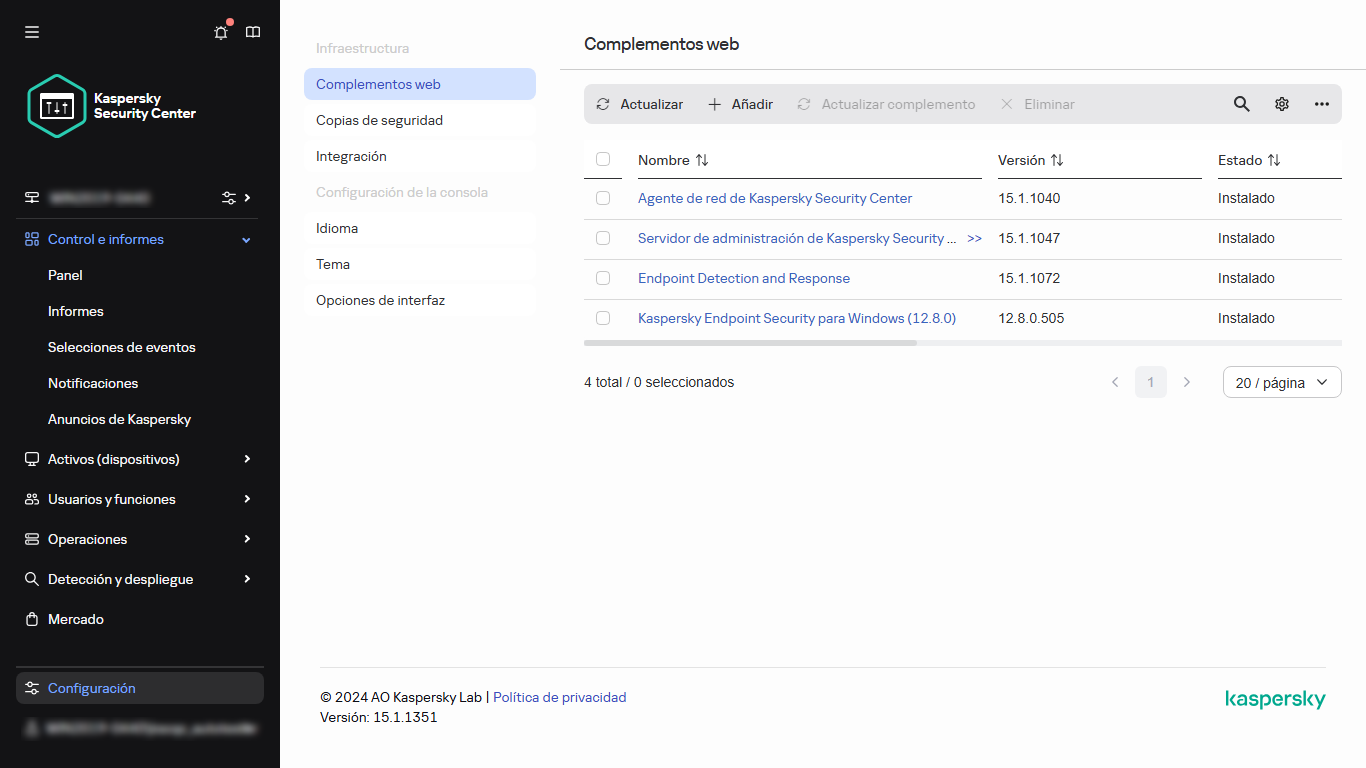Open the Copias de seguridad section
The height and width of the screenshot is (768, 1366).
coord(378,120)
